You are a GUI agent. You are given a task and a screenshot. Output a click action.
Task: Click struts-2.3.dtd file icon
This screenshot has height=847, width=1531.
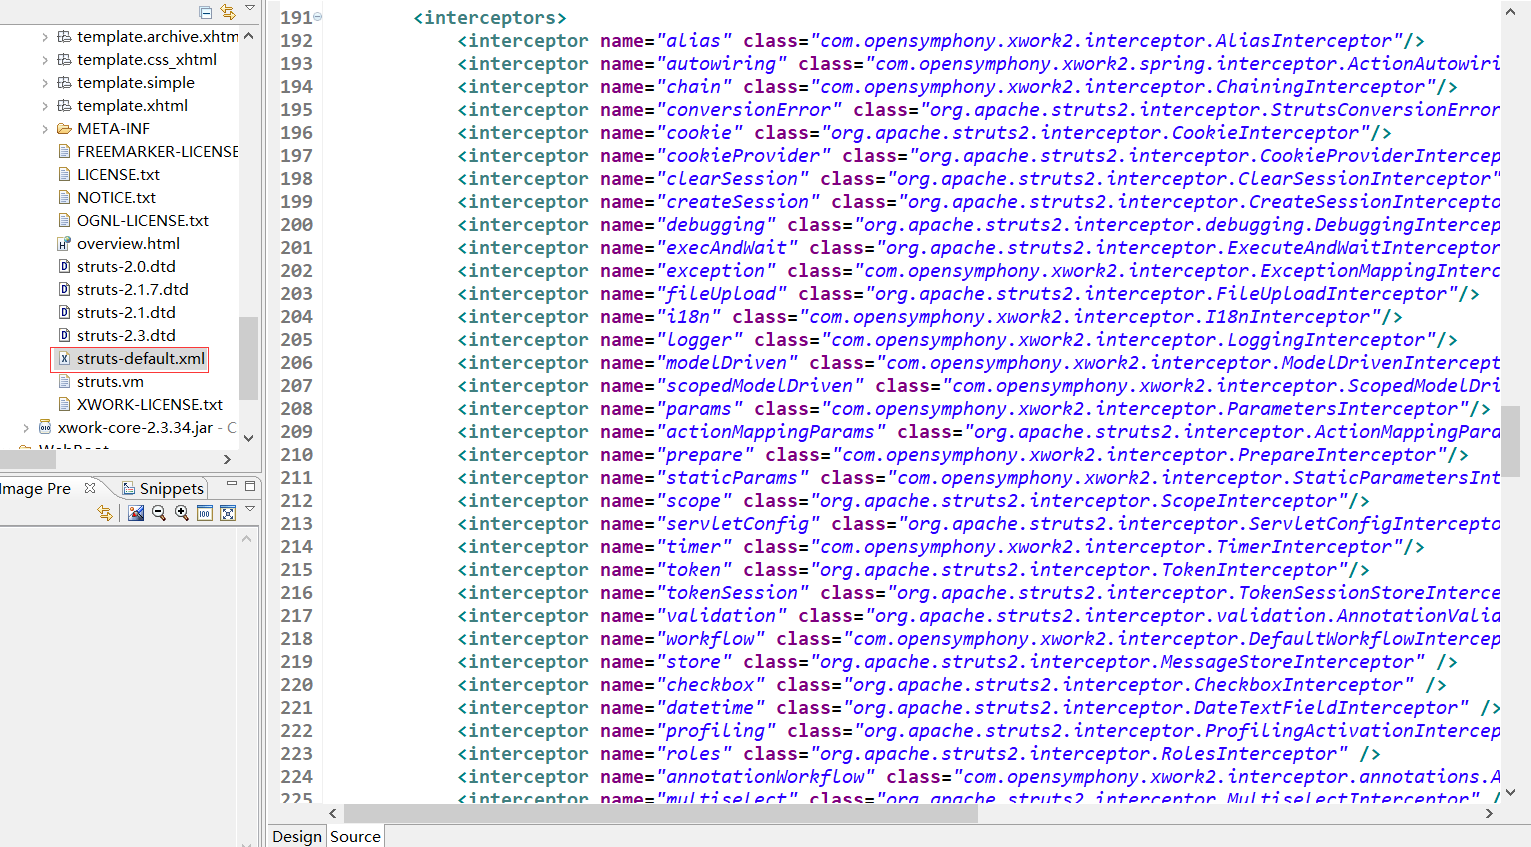[64, 336]
